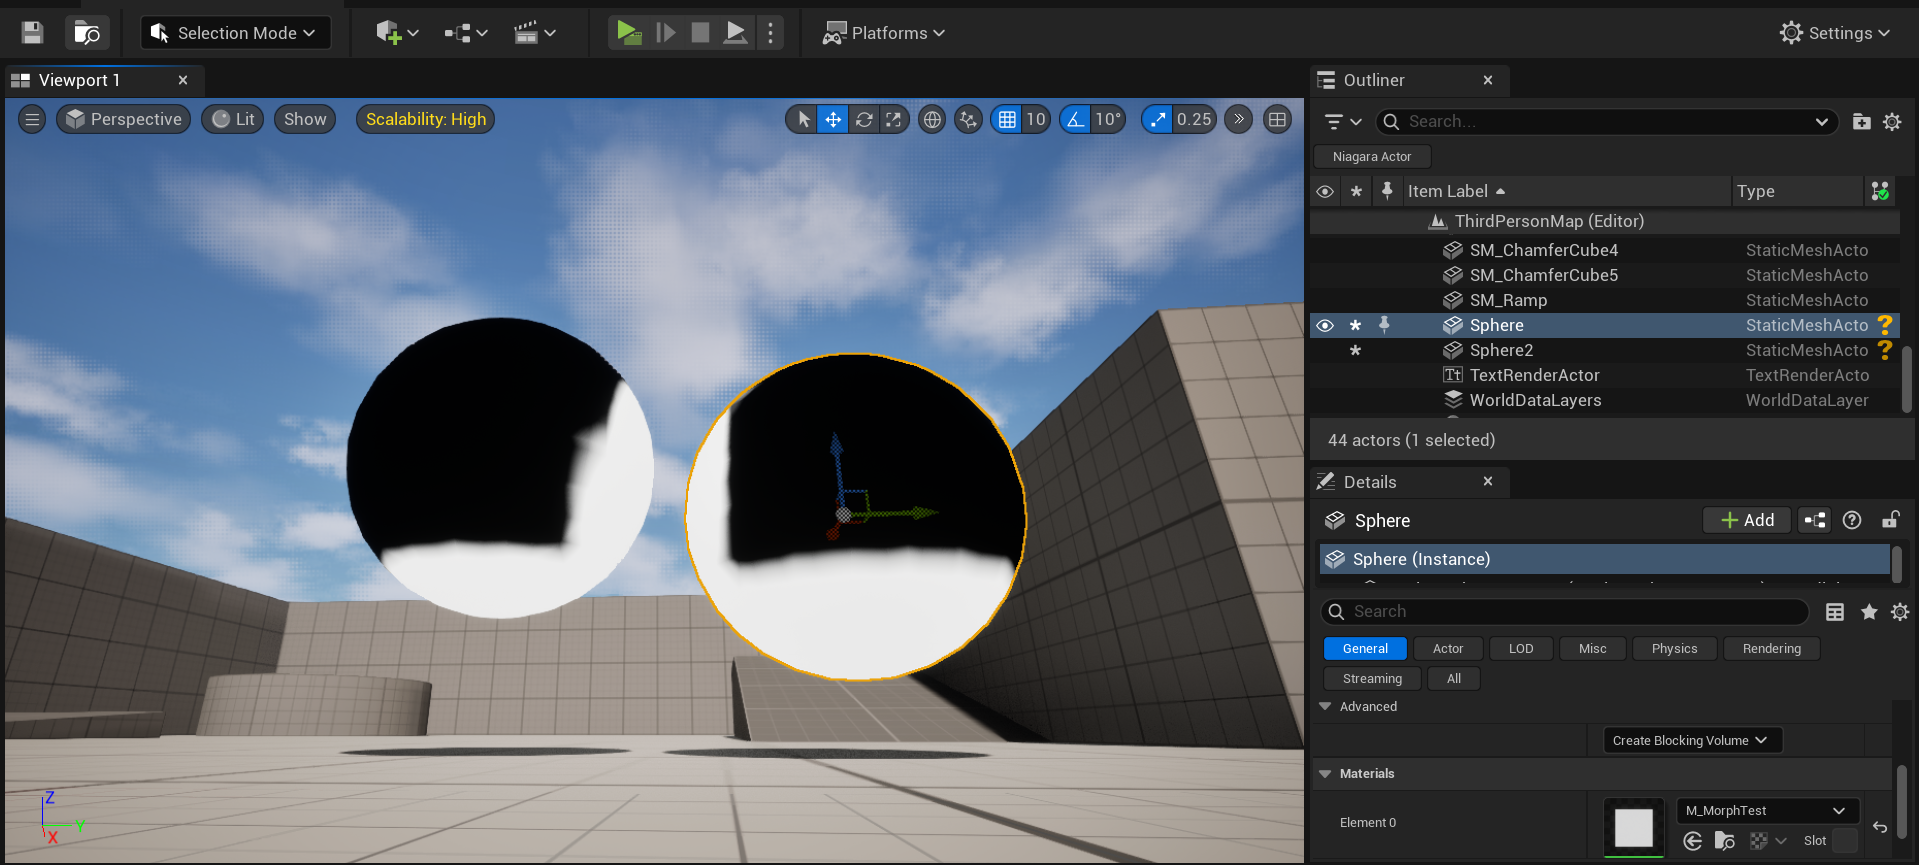Open the Selection Mode dropdown
The width and height of the screenshot is (1919, 865).
[x=235, y=33]
